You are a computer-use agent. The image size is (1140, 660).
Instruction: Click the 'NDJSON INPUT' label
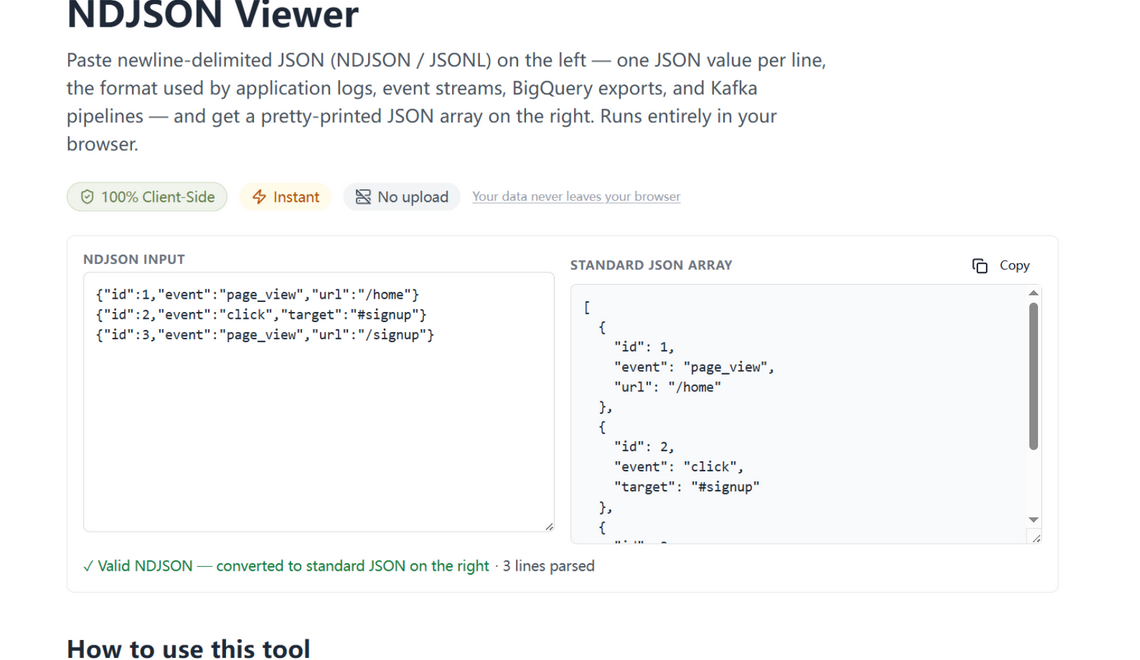134,259
